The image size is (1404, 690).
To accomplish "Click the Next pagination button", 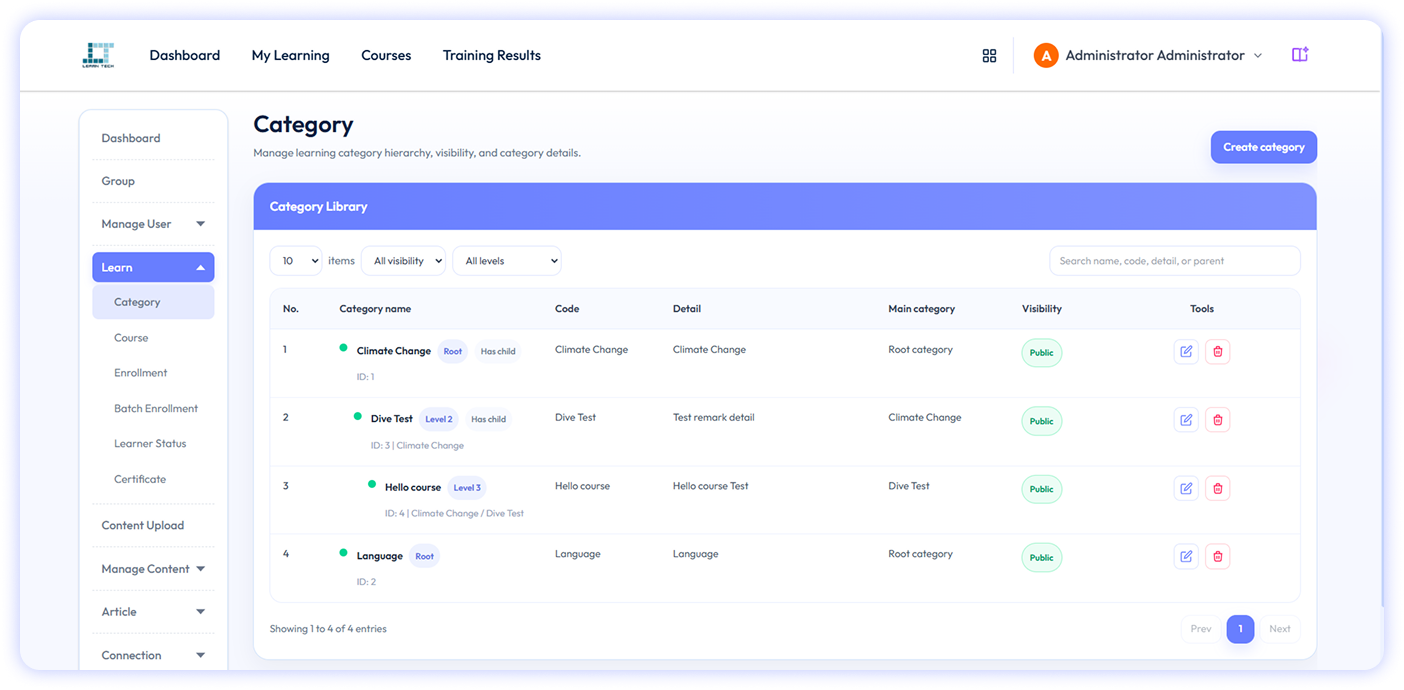I will 1280,629.
